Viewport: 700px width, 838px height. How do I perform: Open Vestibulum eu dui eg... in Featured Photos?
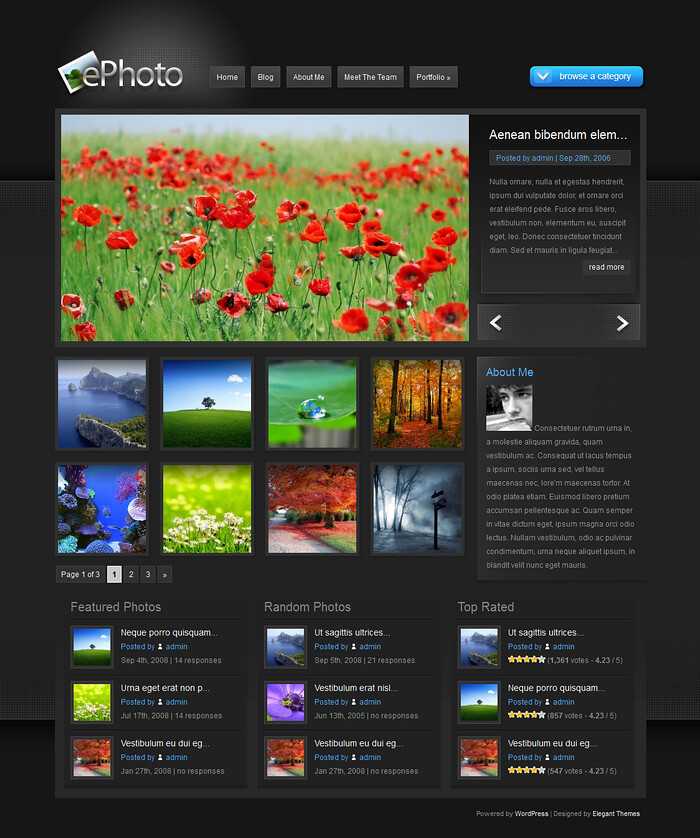click(x=165, y=743)
